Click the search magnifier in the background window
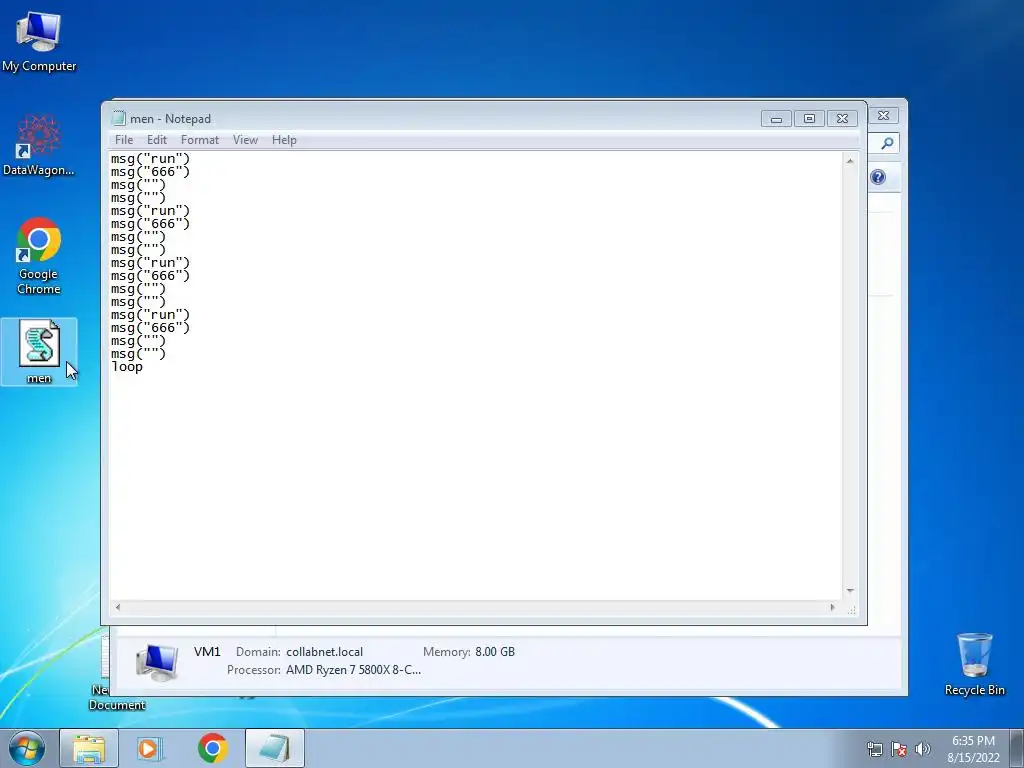This screenshot has width=1024, height=768. click(x=887, y=143)
